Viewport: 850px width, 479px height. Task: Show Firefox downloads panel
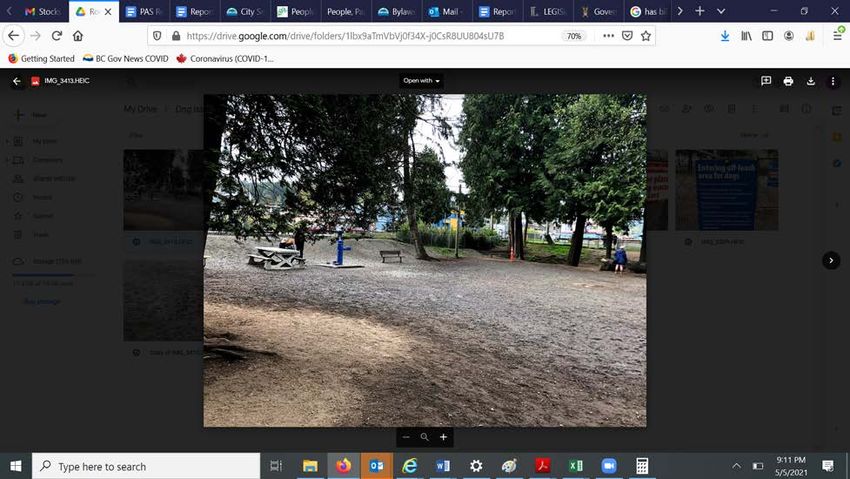point(725,36)
